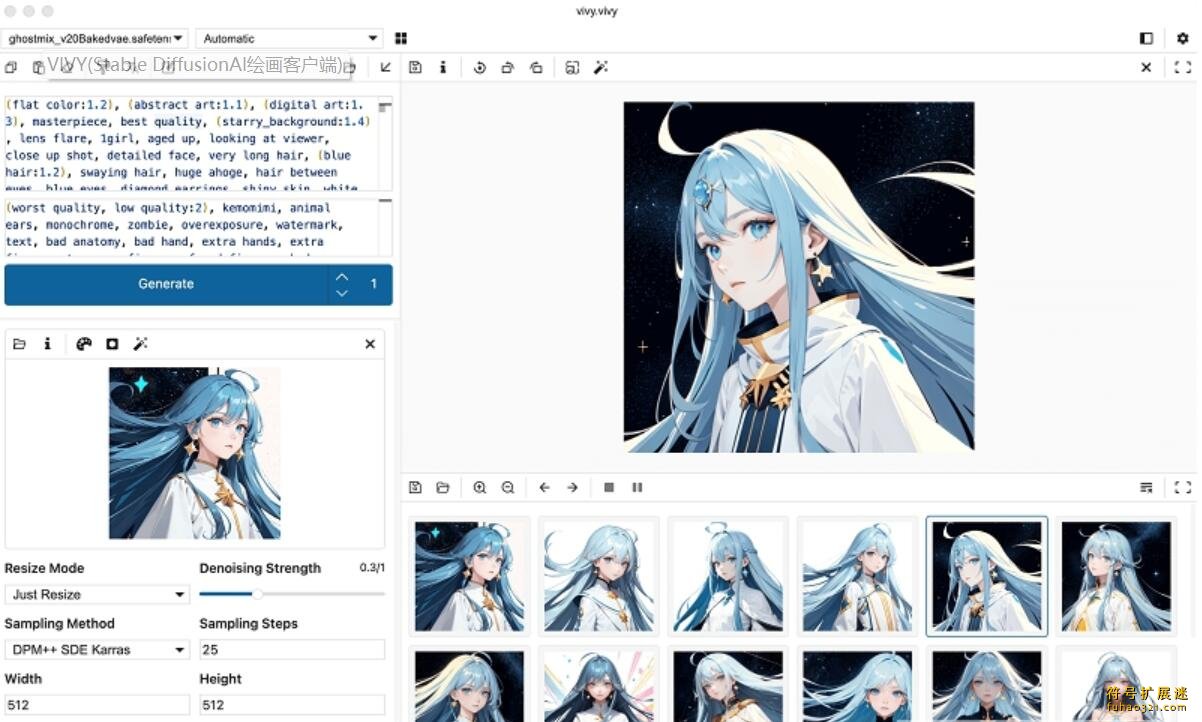This screenshot has height=722, width=1202.
Task: Pause generation with the pause button
Action: [637, 487]
